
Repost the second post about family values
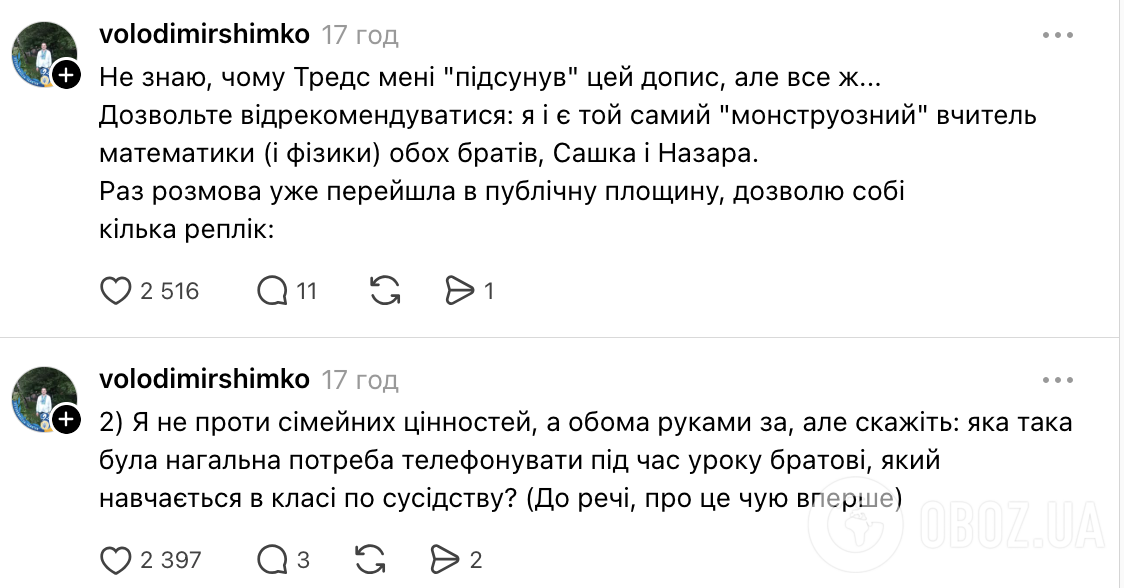pyautogui.click(x=372, y=560)
